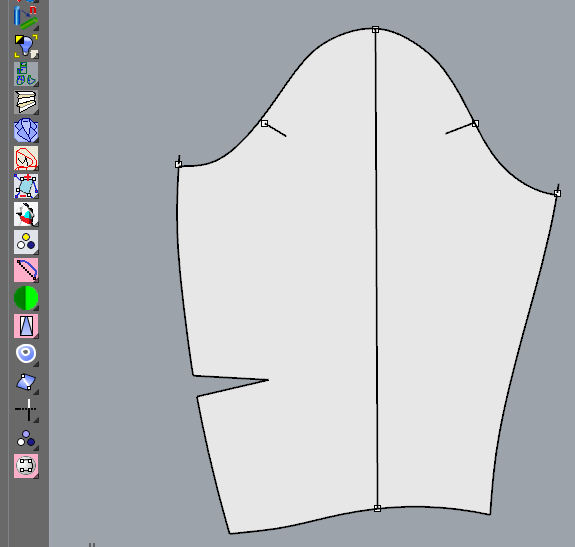Select the folded fabric layers icon
The height and width of the screenshot is (547, 575).
tap(26, 102)
